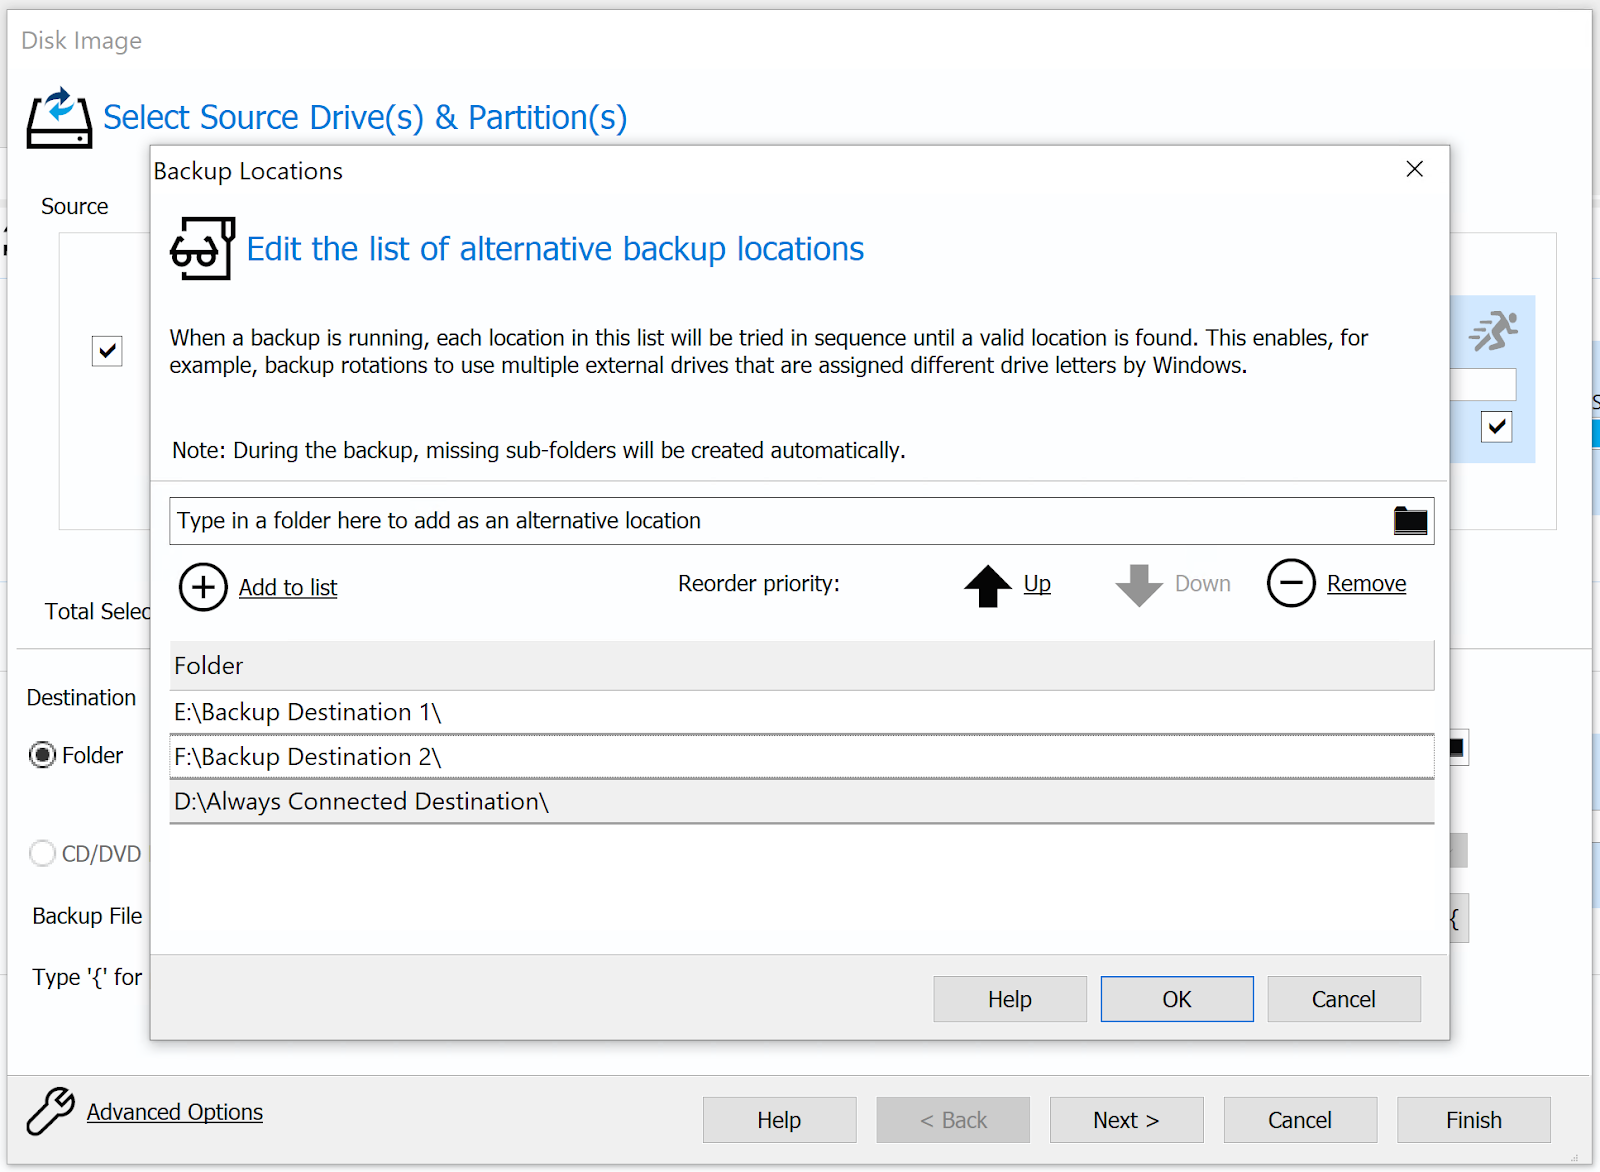
Task: Click the running figure icon at right
Action: point(1494,331)
